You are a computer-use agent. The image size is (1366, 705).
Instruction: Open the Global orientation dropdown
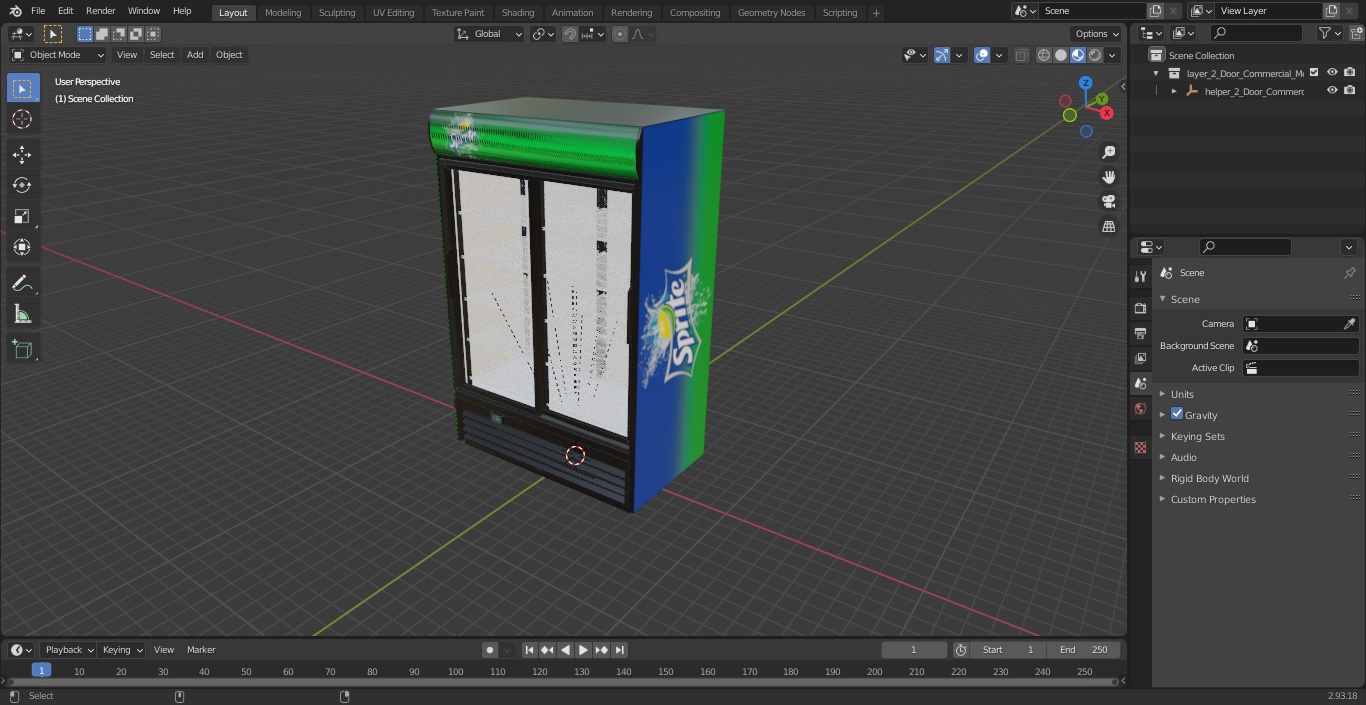pyautogui.click(x=490, y=34)
